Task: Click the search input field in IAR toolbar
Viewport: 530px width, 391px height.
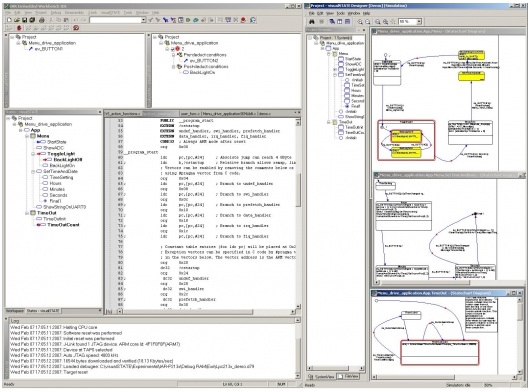Action: 115,20
